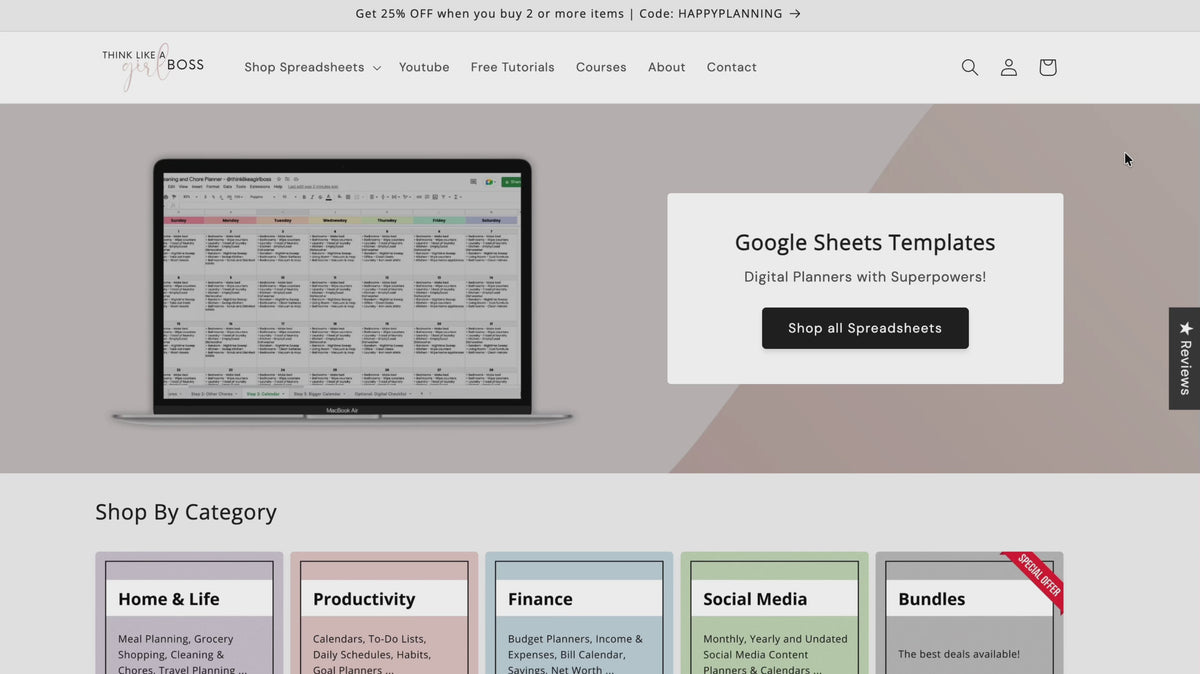Open the Finance category card

[x=579, y=613]
